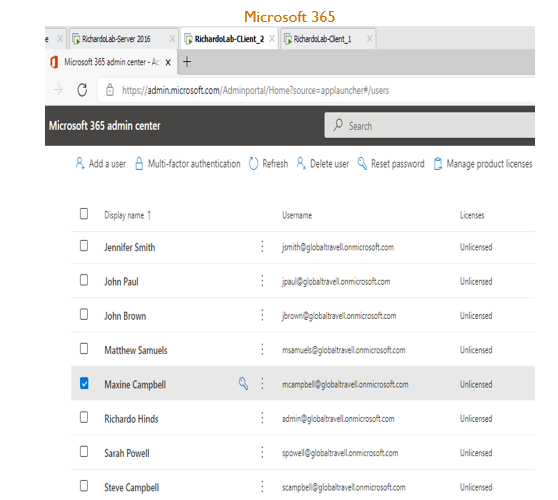Screen dimensions: 558x500
Task: Reload the page with the browser refresh button
Action: point(82,90)
